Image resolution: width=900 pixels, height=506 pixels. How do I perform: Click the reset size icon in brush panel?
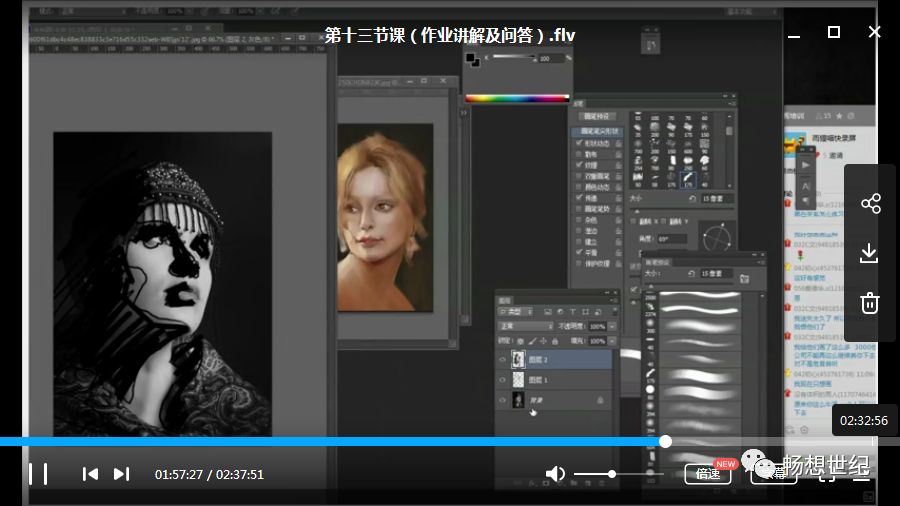(692, 198)
